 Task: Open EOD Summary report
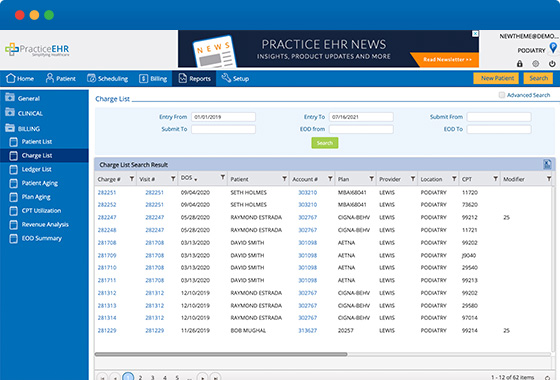point(41,238)
